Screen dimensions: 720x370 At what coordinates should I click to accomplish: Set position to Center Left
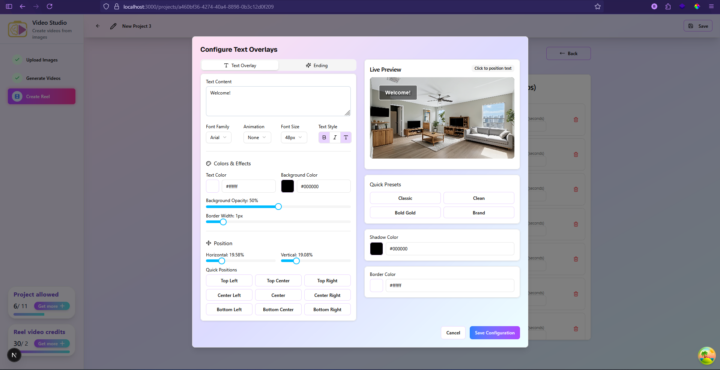click(229, 295)
